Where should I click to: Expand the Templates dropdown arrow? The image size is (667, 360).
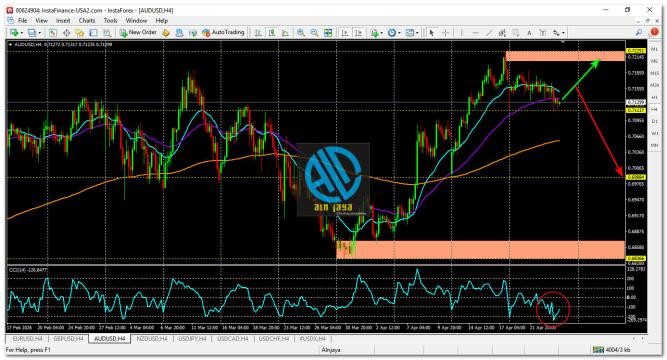point(417,33)
